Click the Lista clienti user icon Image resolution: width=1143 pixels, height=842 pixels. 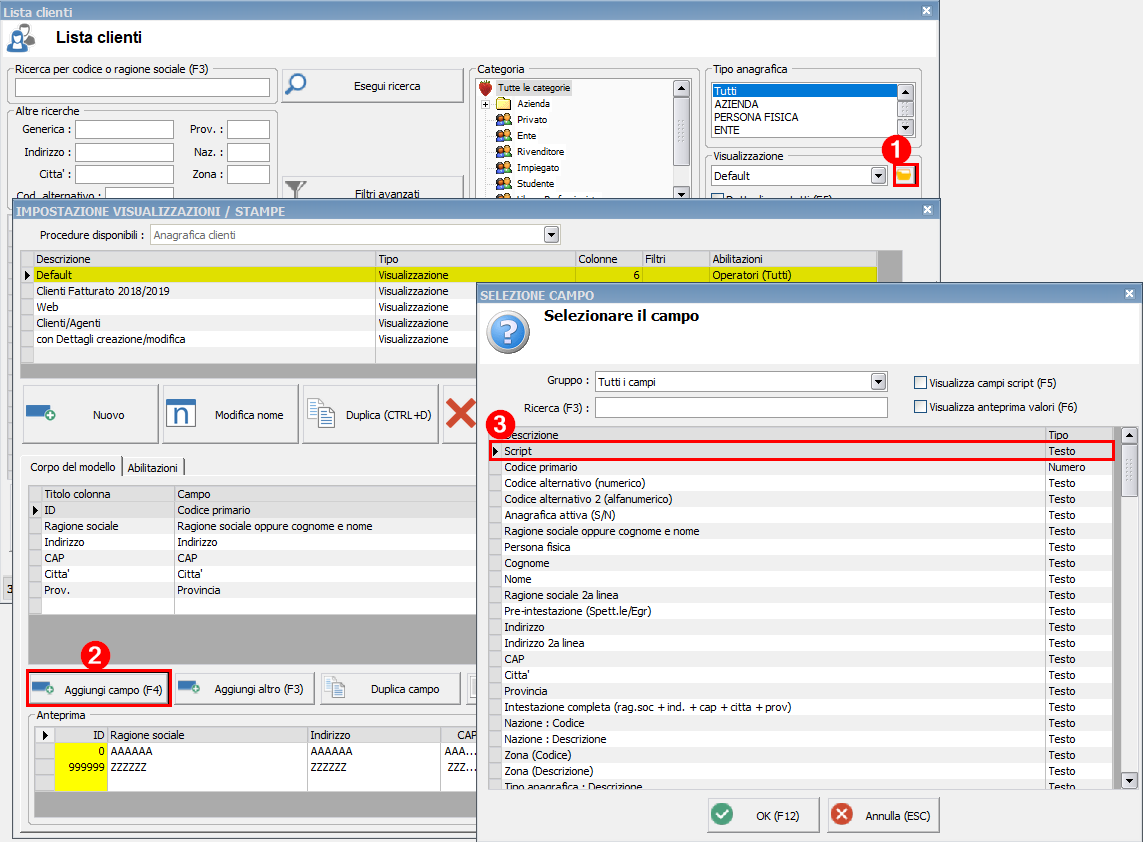point(21,39)
